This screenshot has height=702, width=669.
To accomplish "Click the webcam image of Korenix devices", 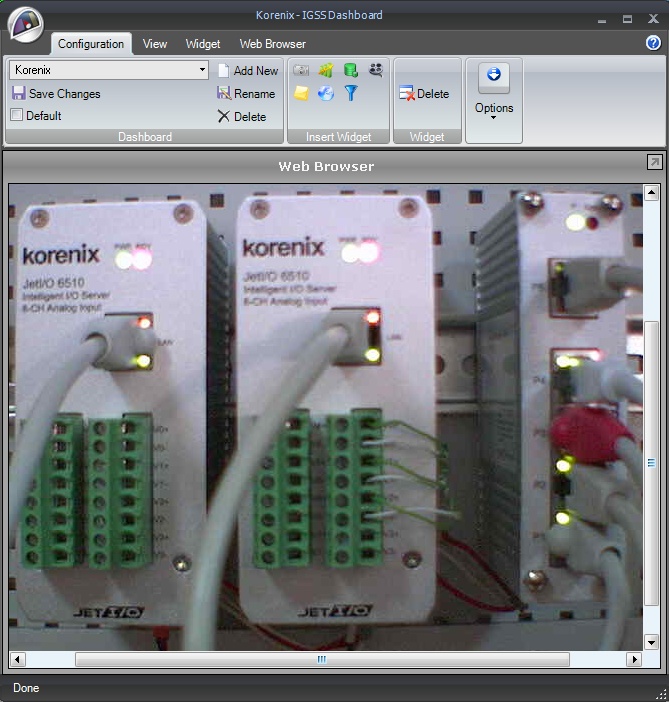I will pyautogui.click(x=326, y=417).
